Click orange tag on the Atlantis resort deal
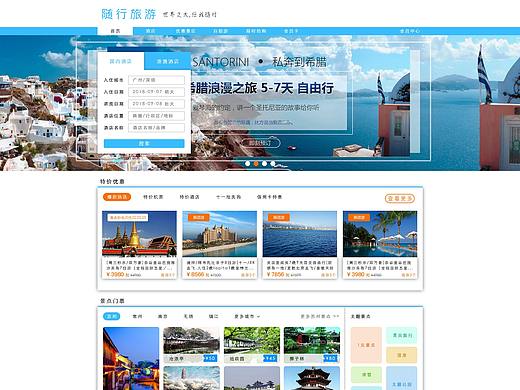This screenshot has width=520, height=390. click(x=199, y=217)
